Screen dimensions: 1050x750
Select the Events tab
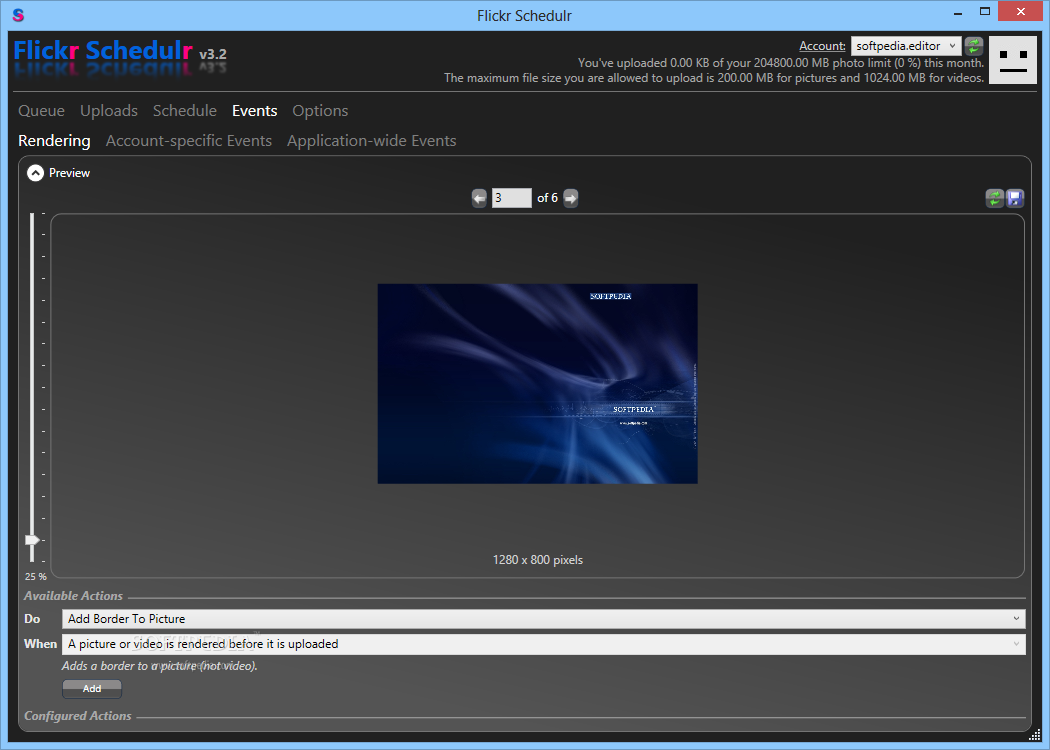tap(254, 110)
